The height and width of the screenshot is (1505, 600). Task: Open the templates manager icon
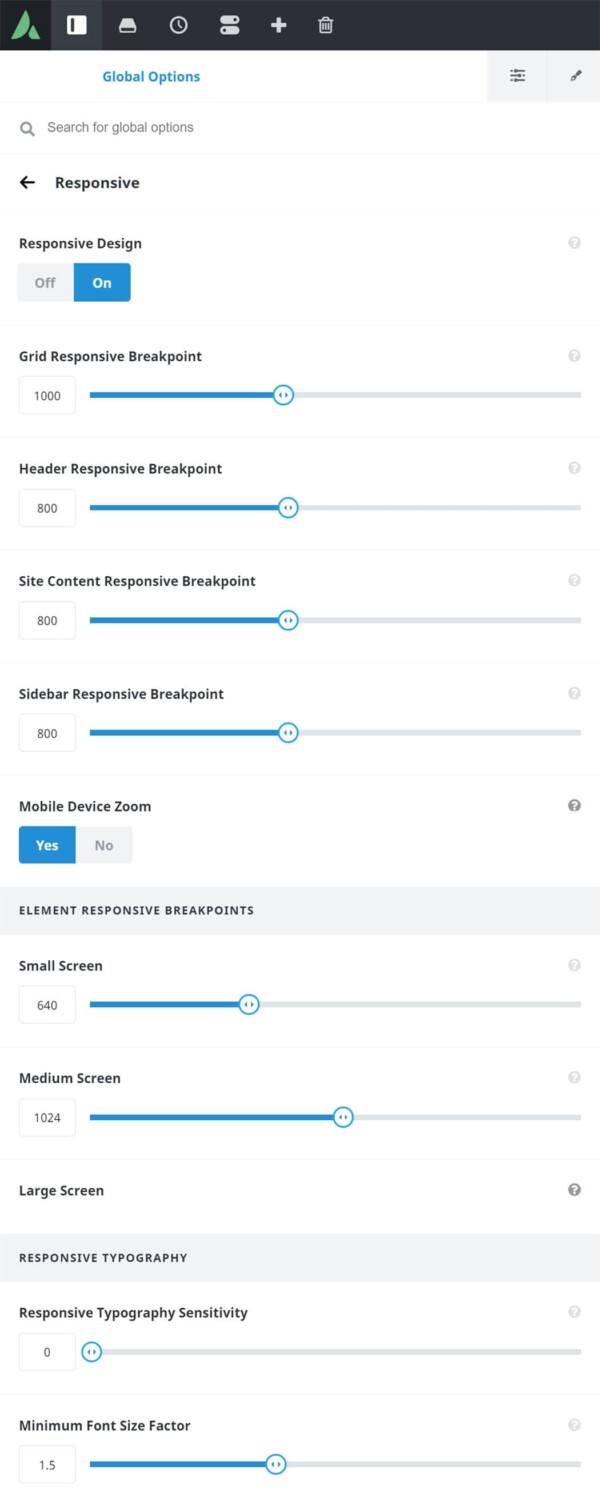tap(228, 26)
